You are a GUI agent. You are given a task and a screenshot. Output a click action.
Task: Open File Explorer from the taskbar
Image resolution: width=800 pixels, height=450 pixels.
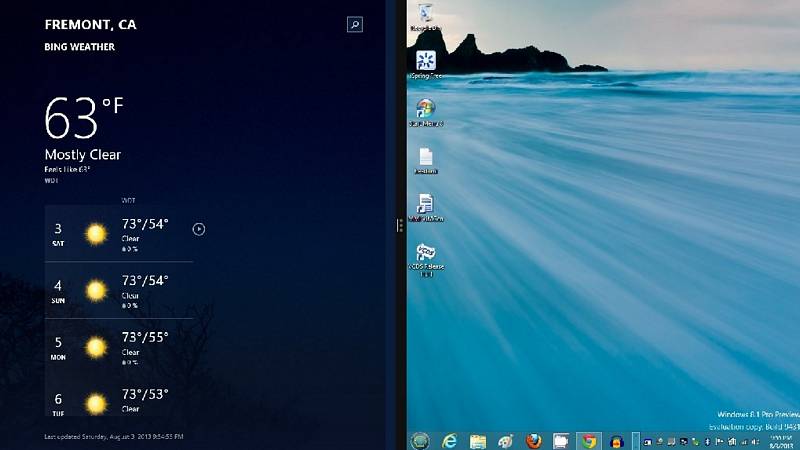coord(479,440)
